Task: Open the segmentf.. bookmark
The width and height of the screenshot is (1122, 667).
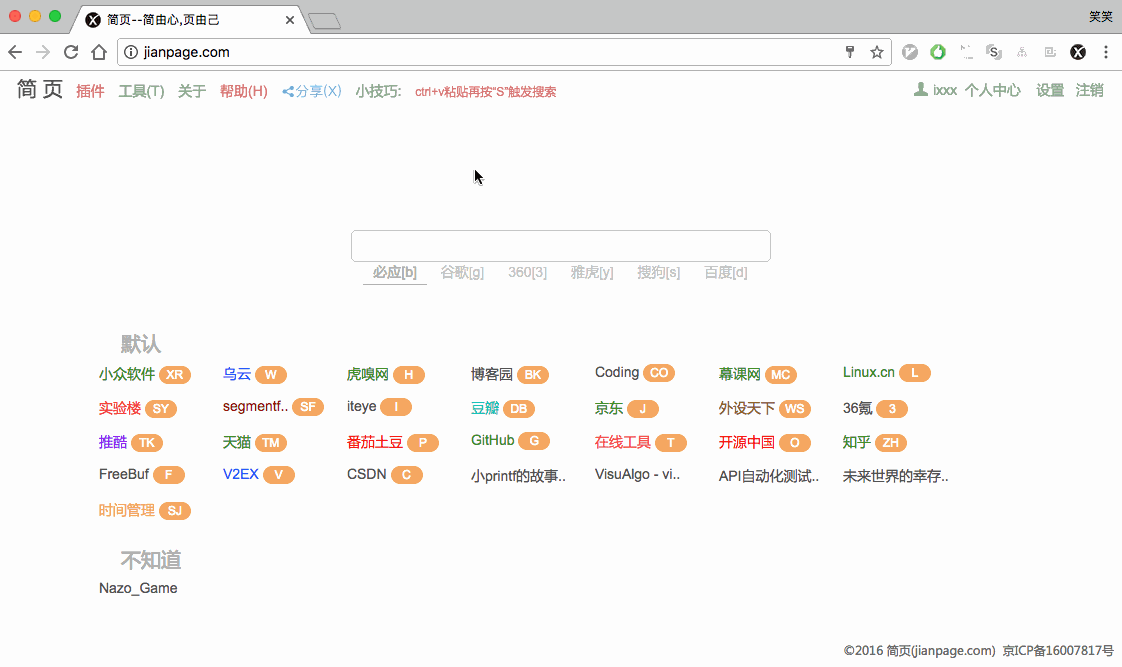Action: 255,406
